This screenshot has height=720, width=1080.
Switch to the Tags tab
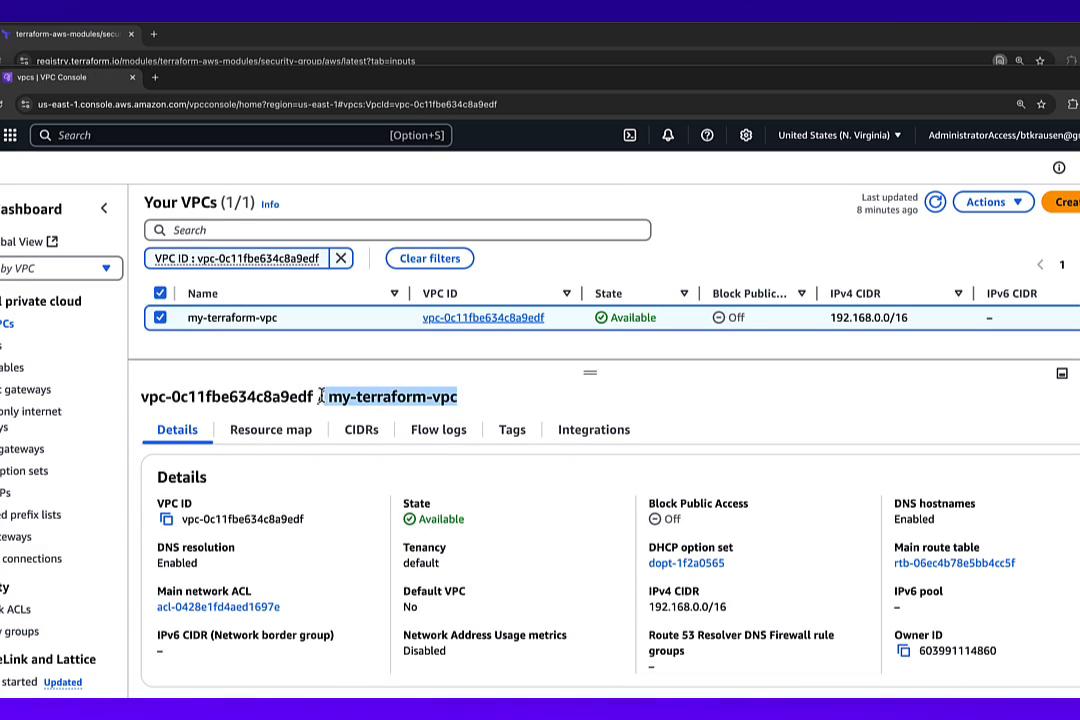[512, 429]
